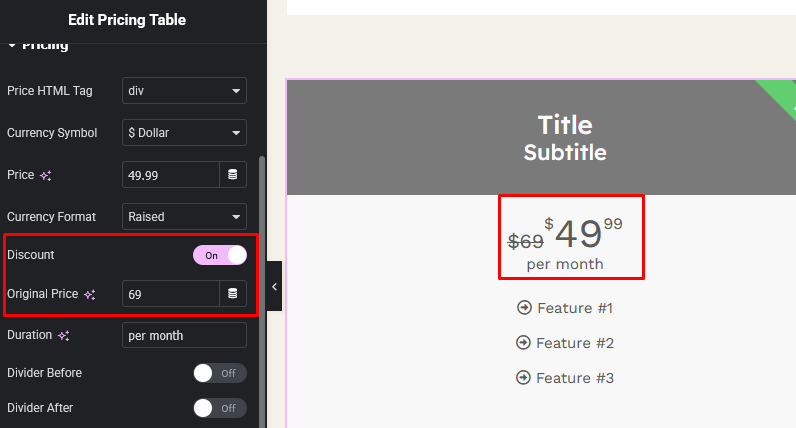Turn off the Discount toggle
Image resolution: width=796 pixels, height=428 pixels.
pos(220,255)
